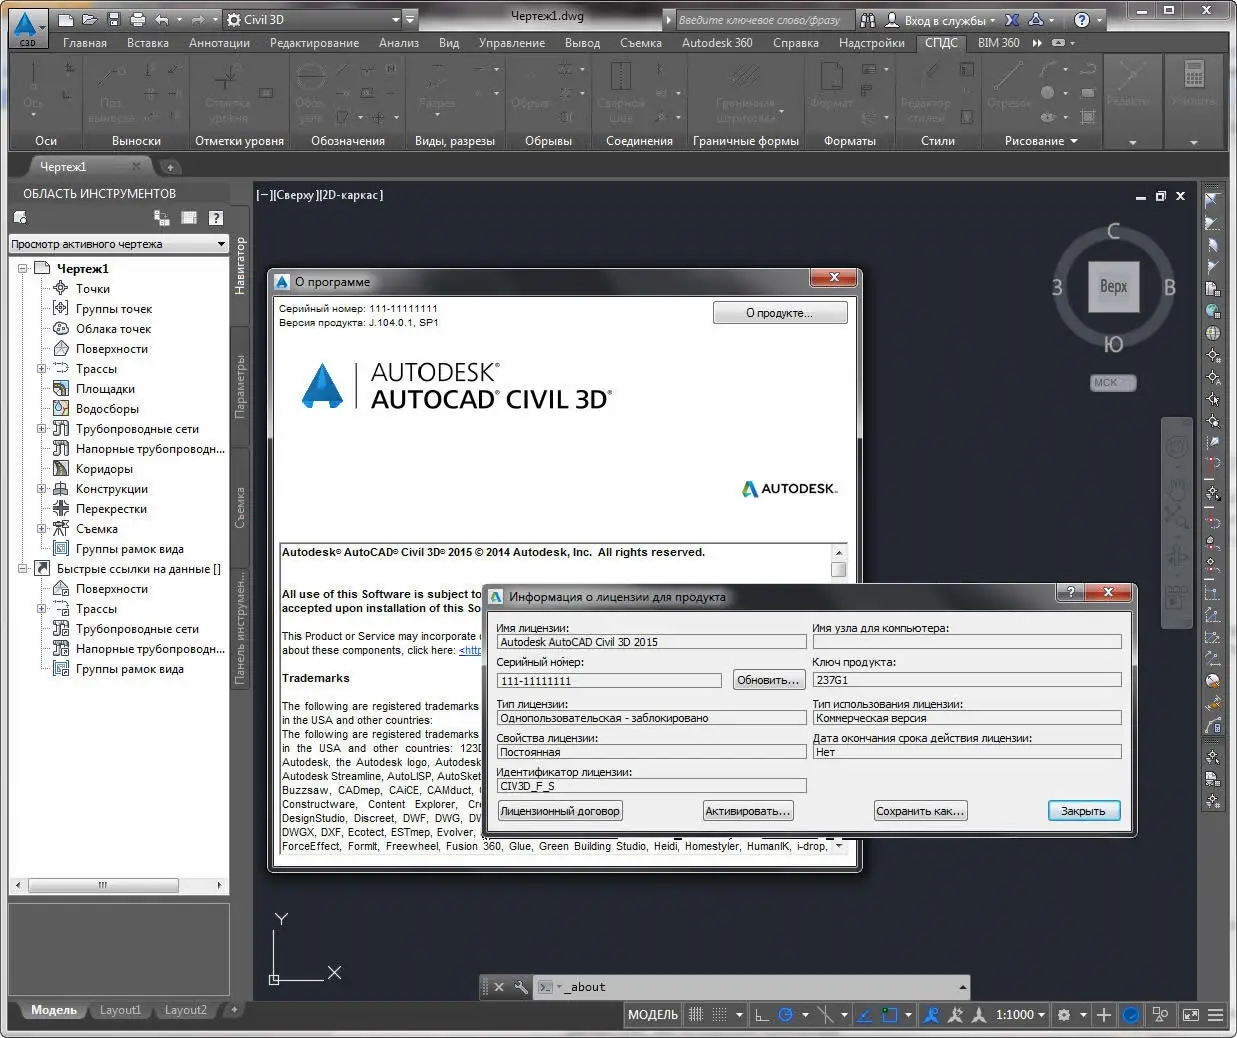Select the Точки tree item
Screen dimensions: 1237x1038
tap(93, 289)
